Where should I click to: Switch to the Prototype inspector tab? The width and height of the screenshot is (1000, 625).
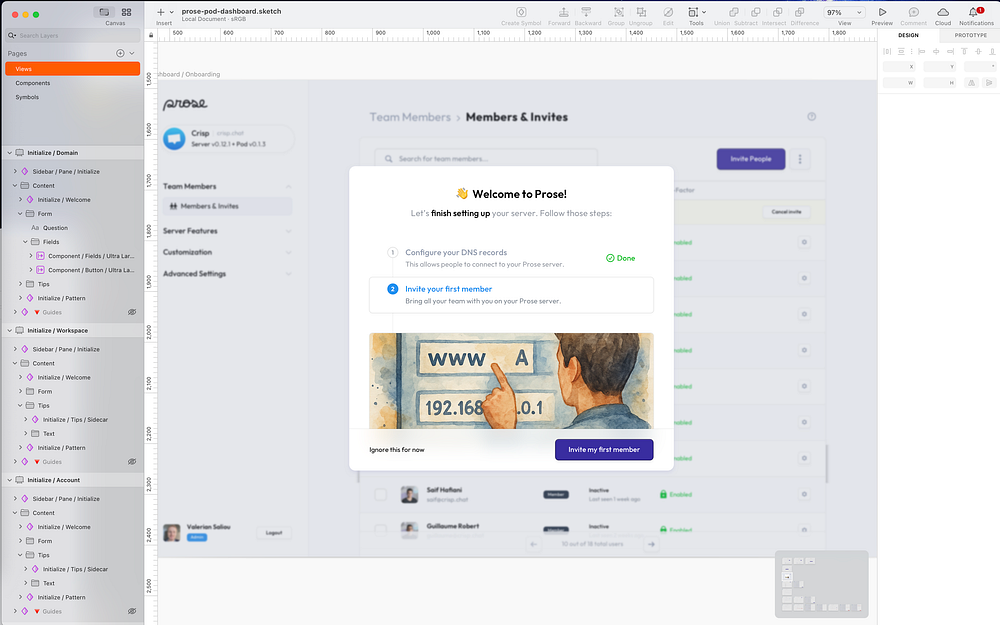click(970, 35)
